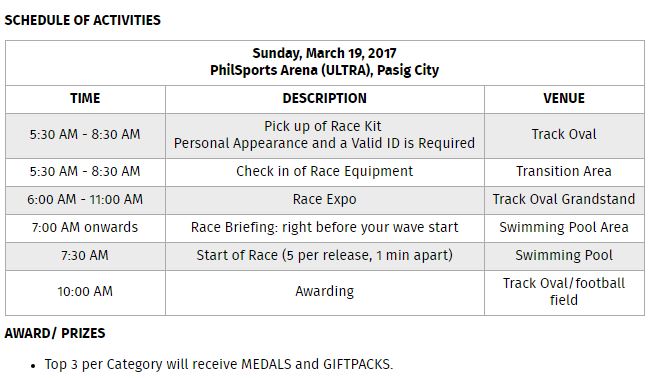Click the 6:00 AM - 11:00 AM time cell

(x=85, y=199)
